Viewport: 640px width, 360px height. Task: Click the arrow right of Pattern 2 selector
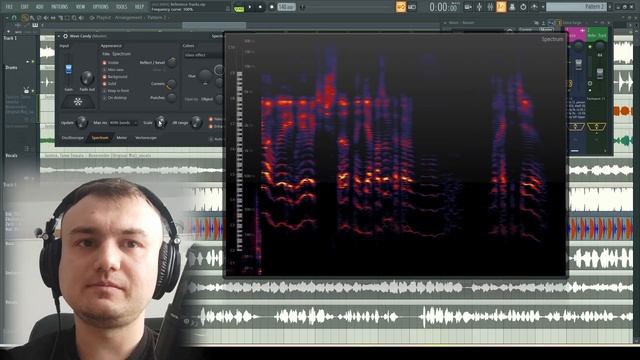(x=610, y=7)
